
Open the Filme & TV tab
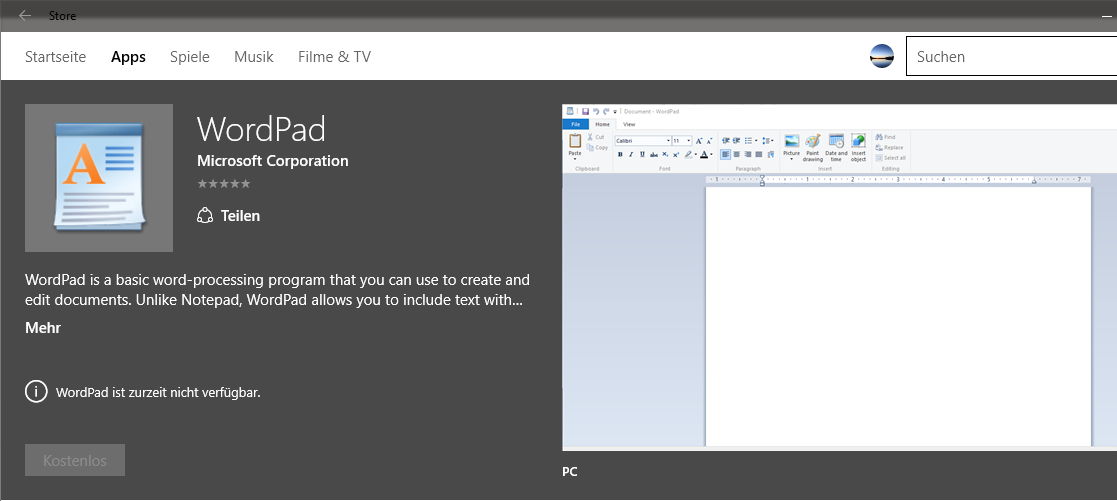click(x=334, y=57)
